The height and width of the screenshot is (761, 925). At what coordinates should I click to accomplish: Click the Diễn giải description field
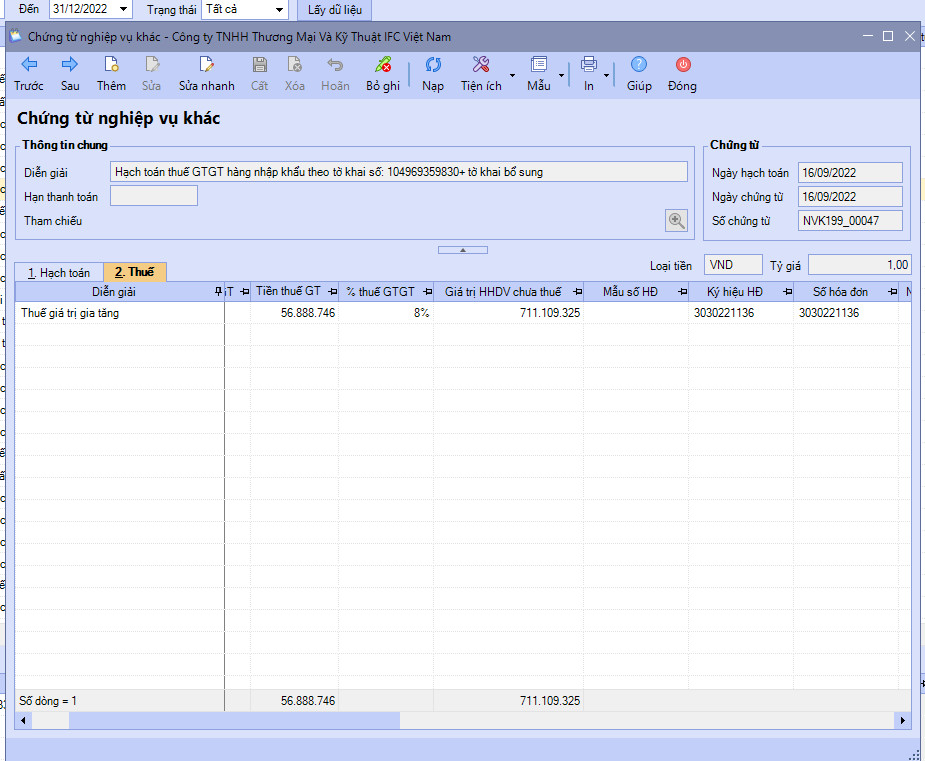point(399,172)
